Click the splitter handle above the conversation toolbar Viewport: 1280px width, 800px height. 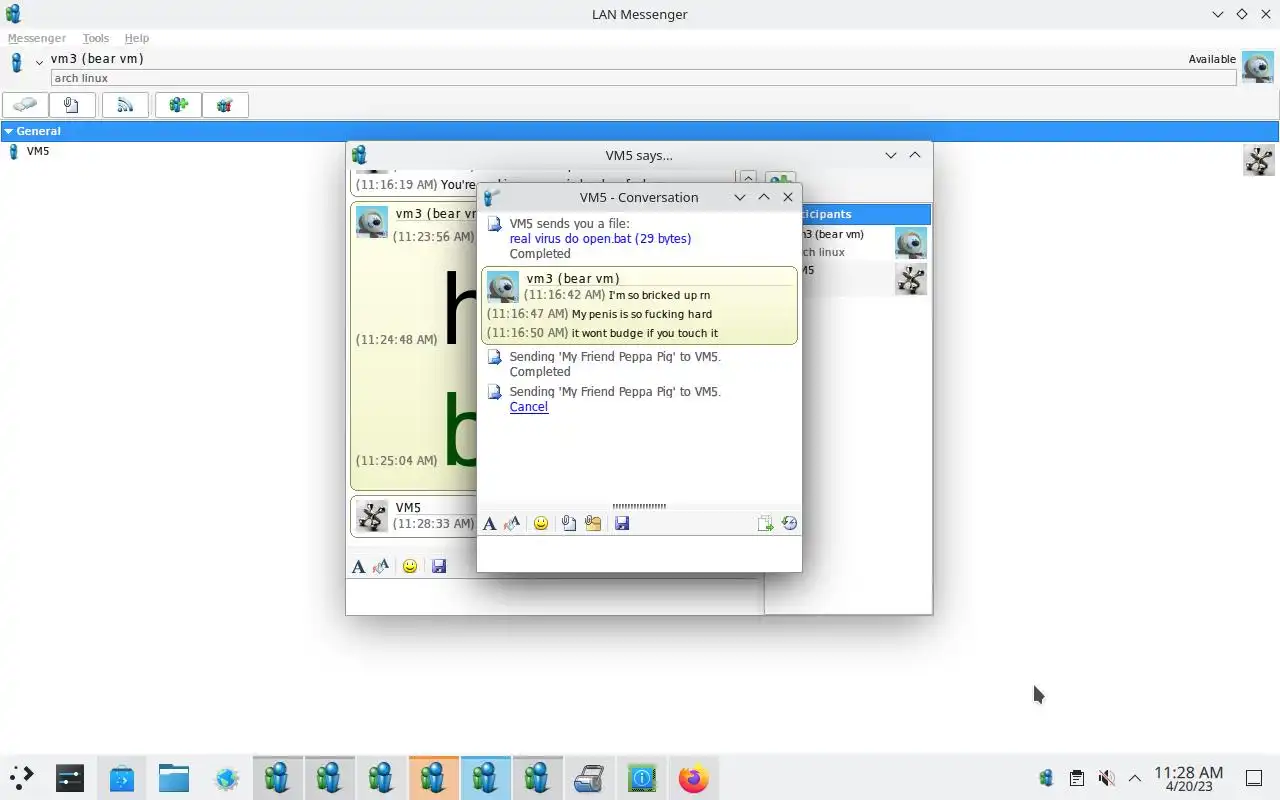coord(639,506)
